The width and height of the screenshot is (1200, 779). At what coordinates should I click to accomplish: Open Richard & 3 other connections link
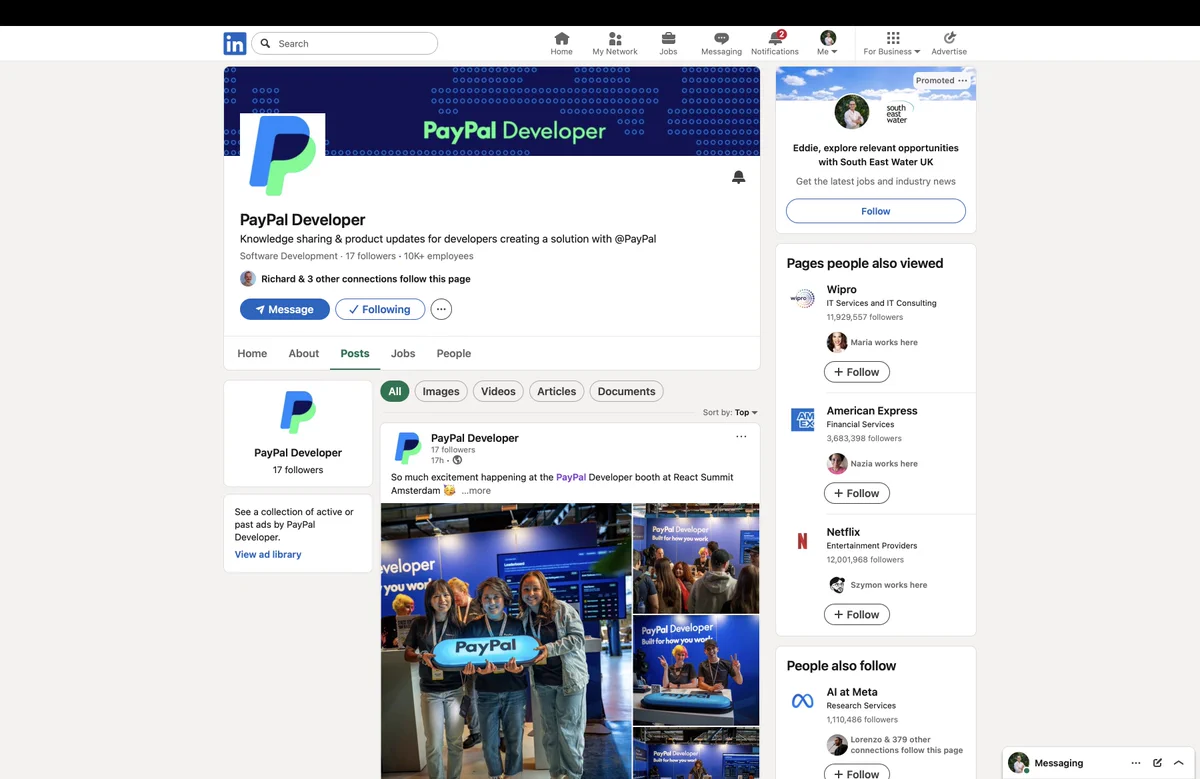click(366, 279)
